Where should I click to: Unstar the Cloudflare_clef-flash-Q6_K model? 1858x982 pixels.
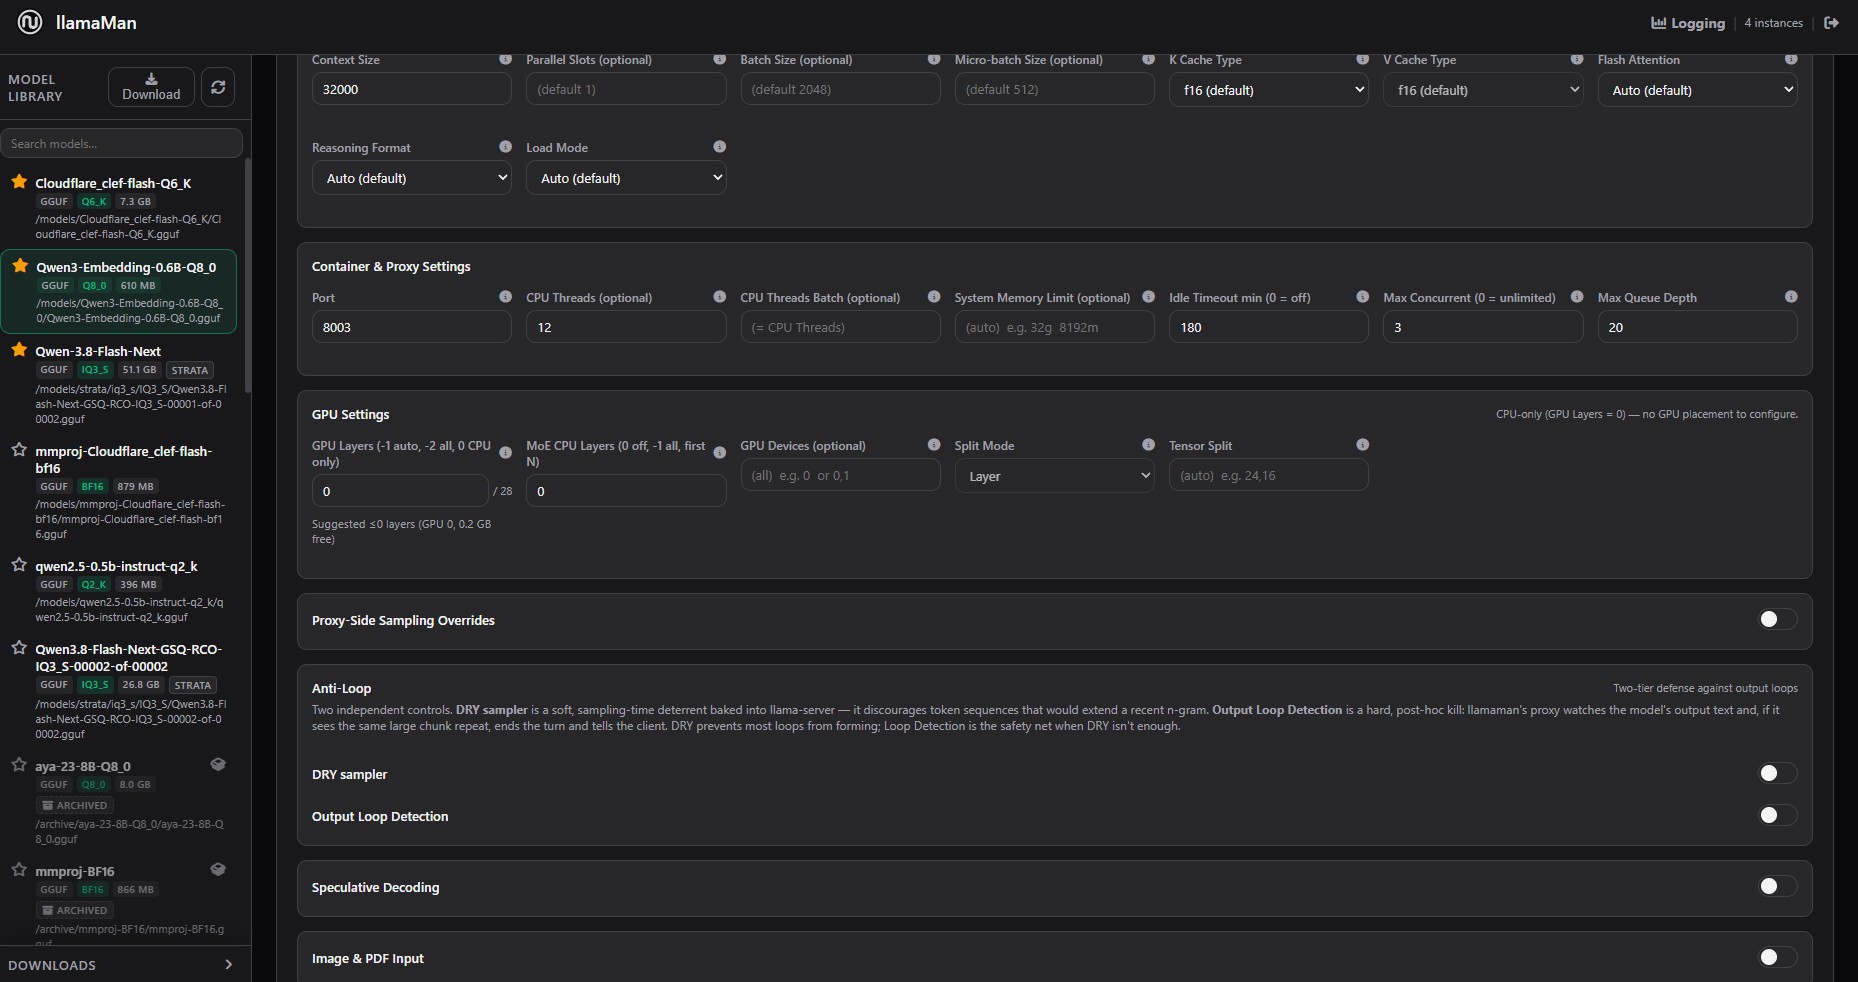point(19,182)
